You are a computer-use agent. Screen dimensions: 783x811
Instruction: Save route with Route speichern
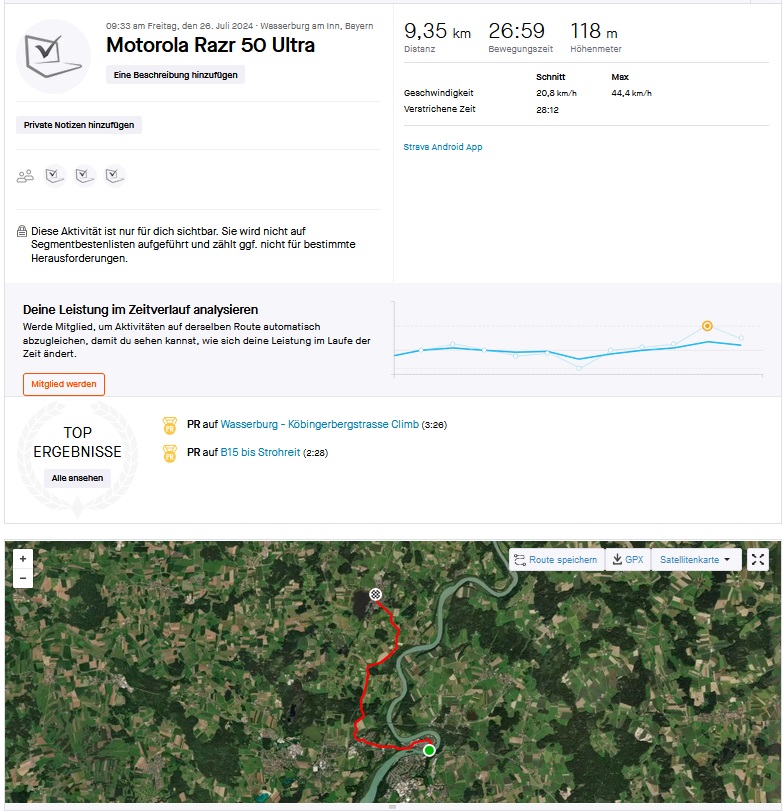pyautogui.click(x=556, y=560)
